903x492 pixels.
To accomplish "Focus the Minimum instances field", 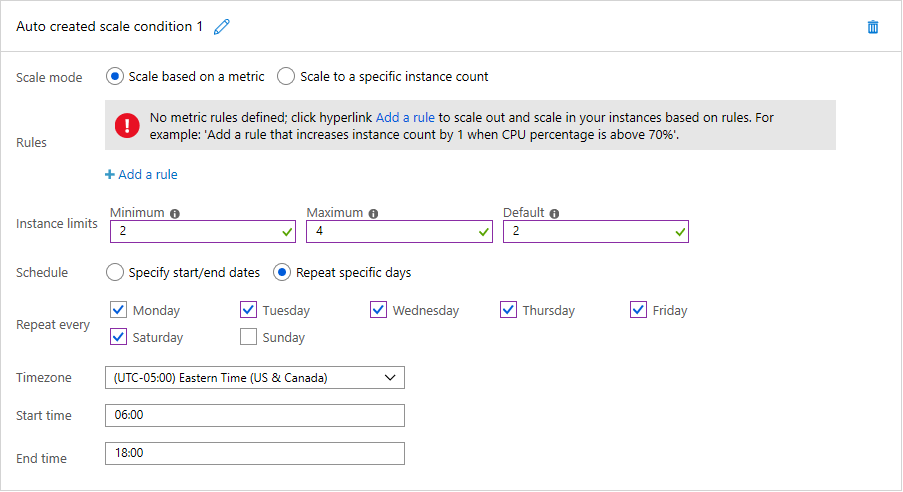I will (x=203, y=232).
